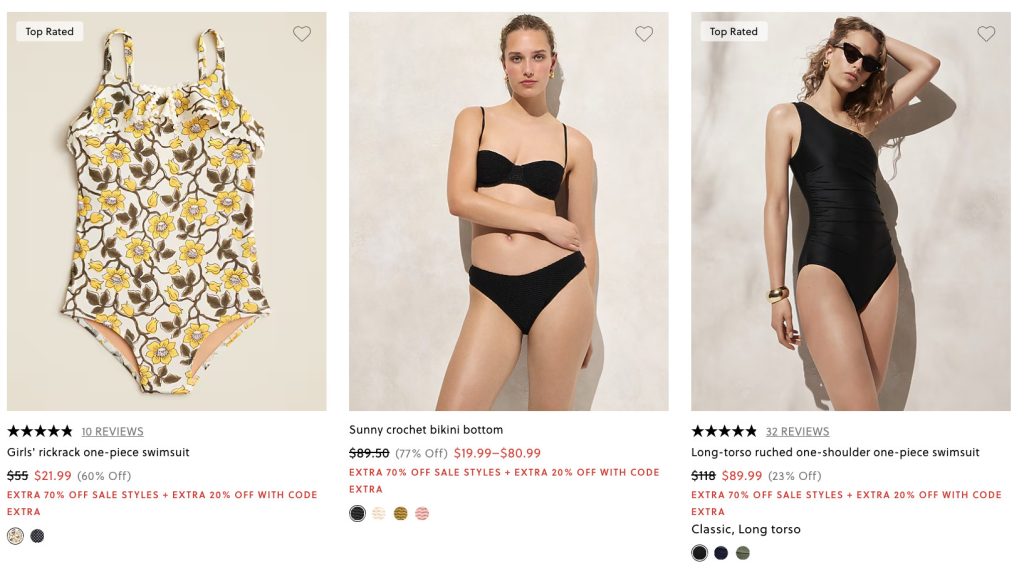Viewport: 1024px width, 574px height.
Task: Select olive green swatch for one-shoulder swimsuit
Action: point(743,553)
